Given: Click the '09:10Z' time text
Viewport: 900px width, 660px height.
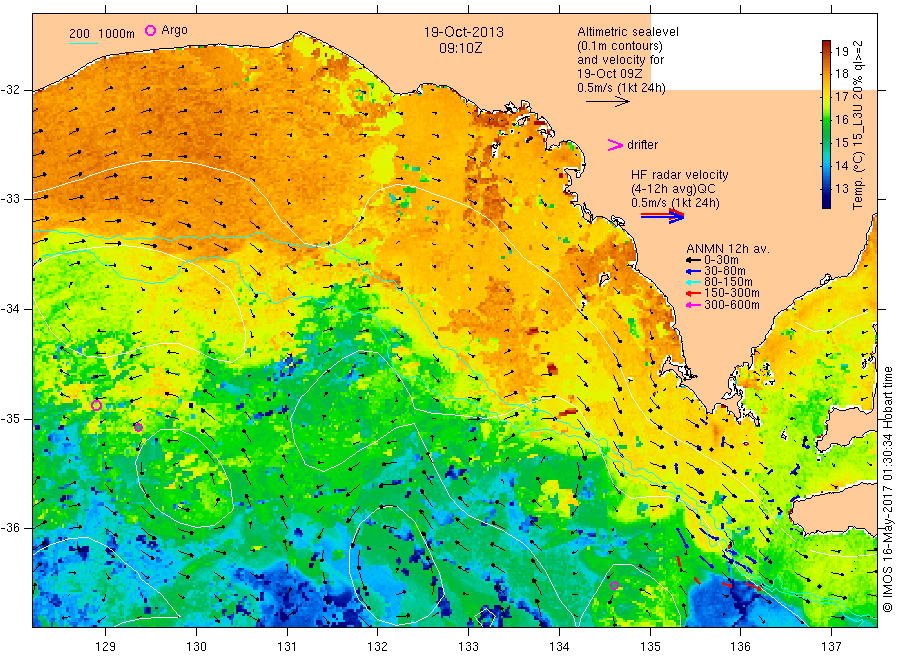Looking at the screenshot, I should click(x=461, y=48).
